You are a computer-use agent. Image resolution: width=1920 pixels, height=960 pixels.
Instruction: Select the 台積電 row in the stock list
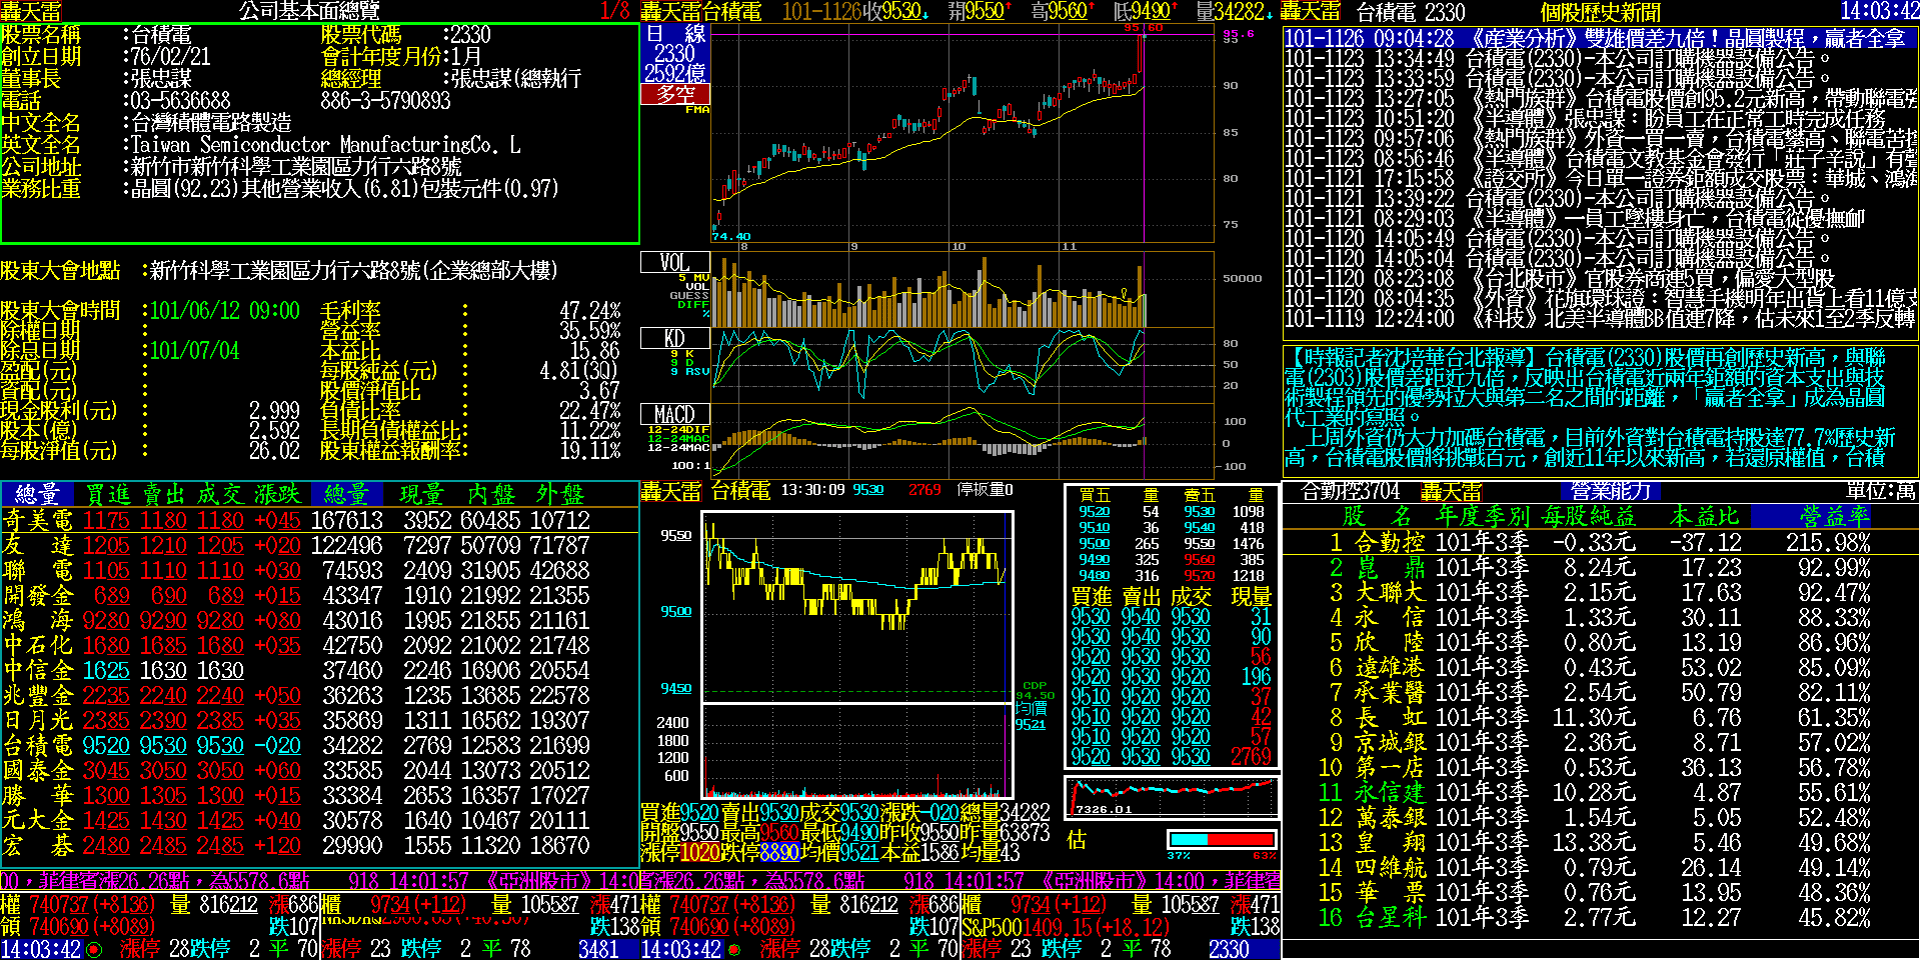(319, 745)
